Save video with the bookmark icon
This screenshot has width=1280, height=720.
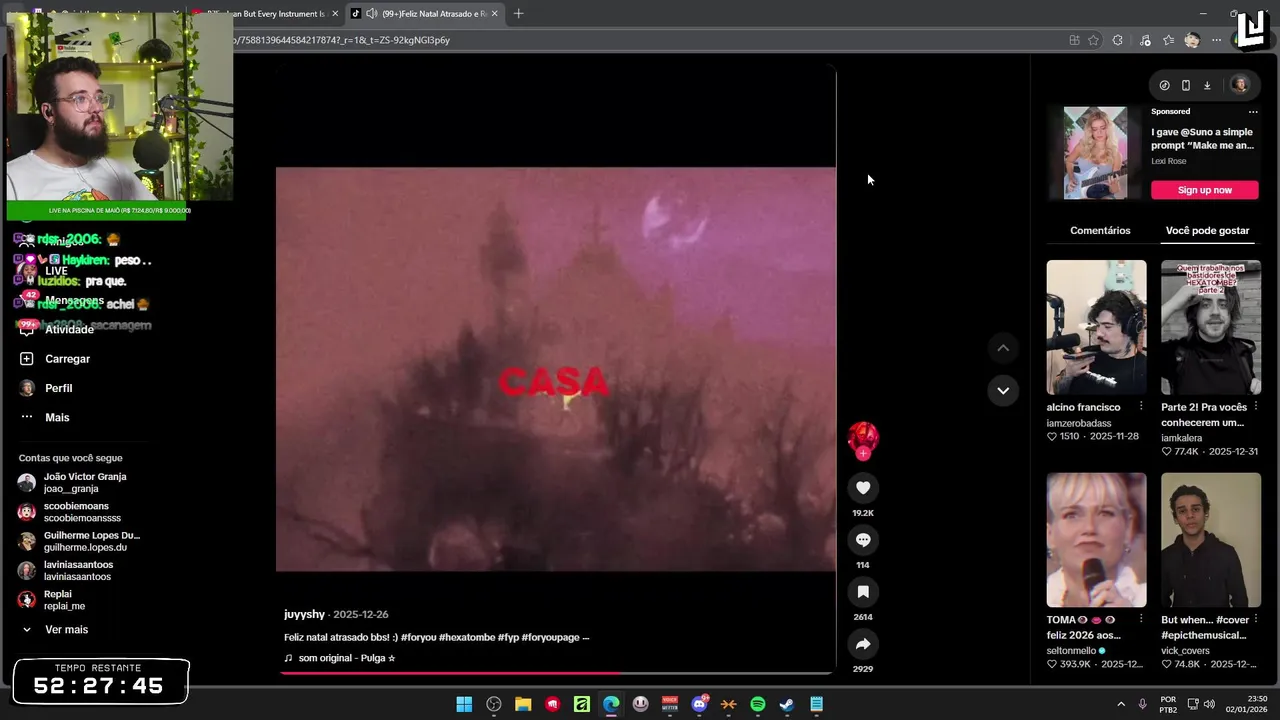pos(863,592)
